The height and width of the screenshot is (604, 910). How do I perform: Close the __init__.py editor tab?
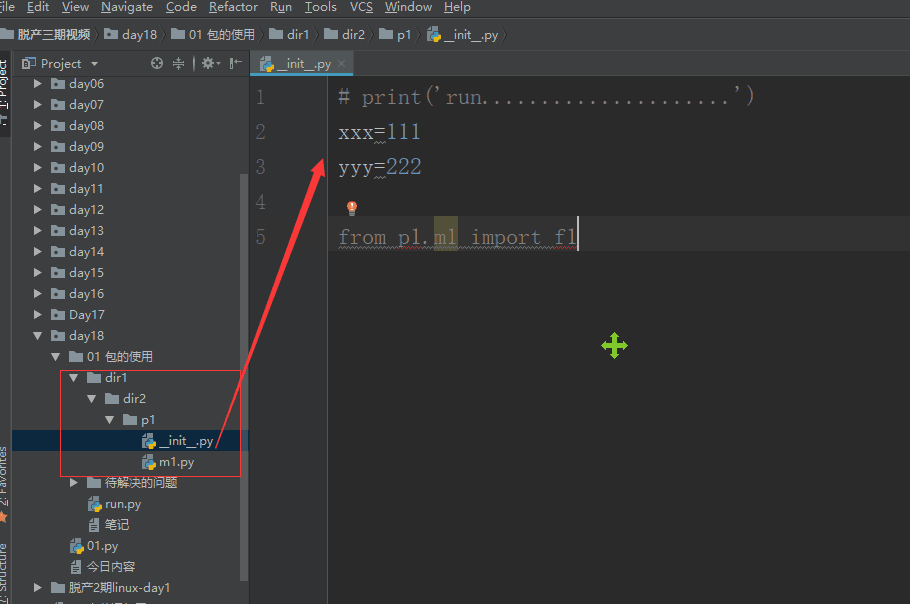341,64
